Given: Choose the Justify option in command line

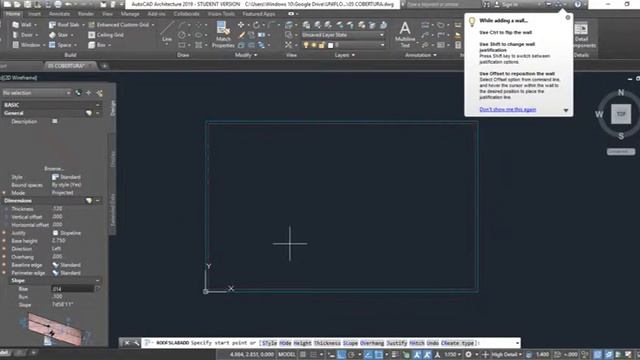Looking at the screenshot, I should [x=397, y=343].
